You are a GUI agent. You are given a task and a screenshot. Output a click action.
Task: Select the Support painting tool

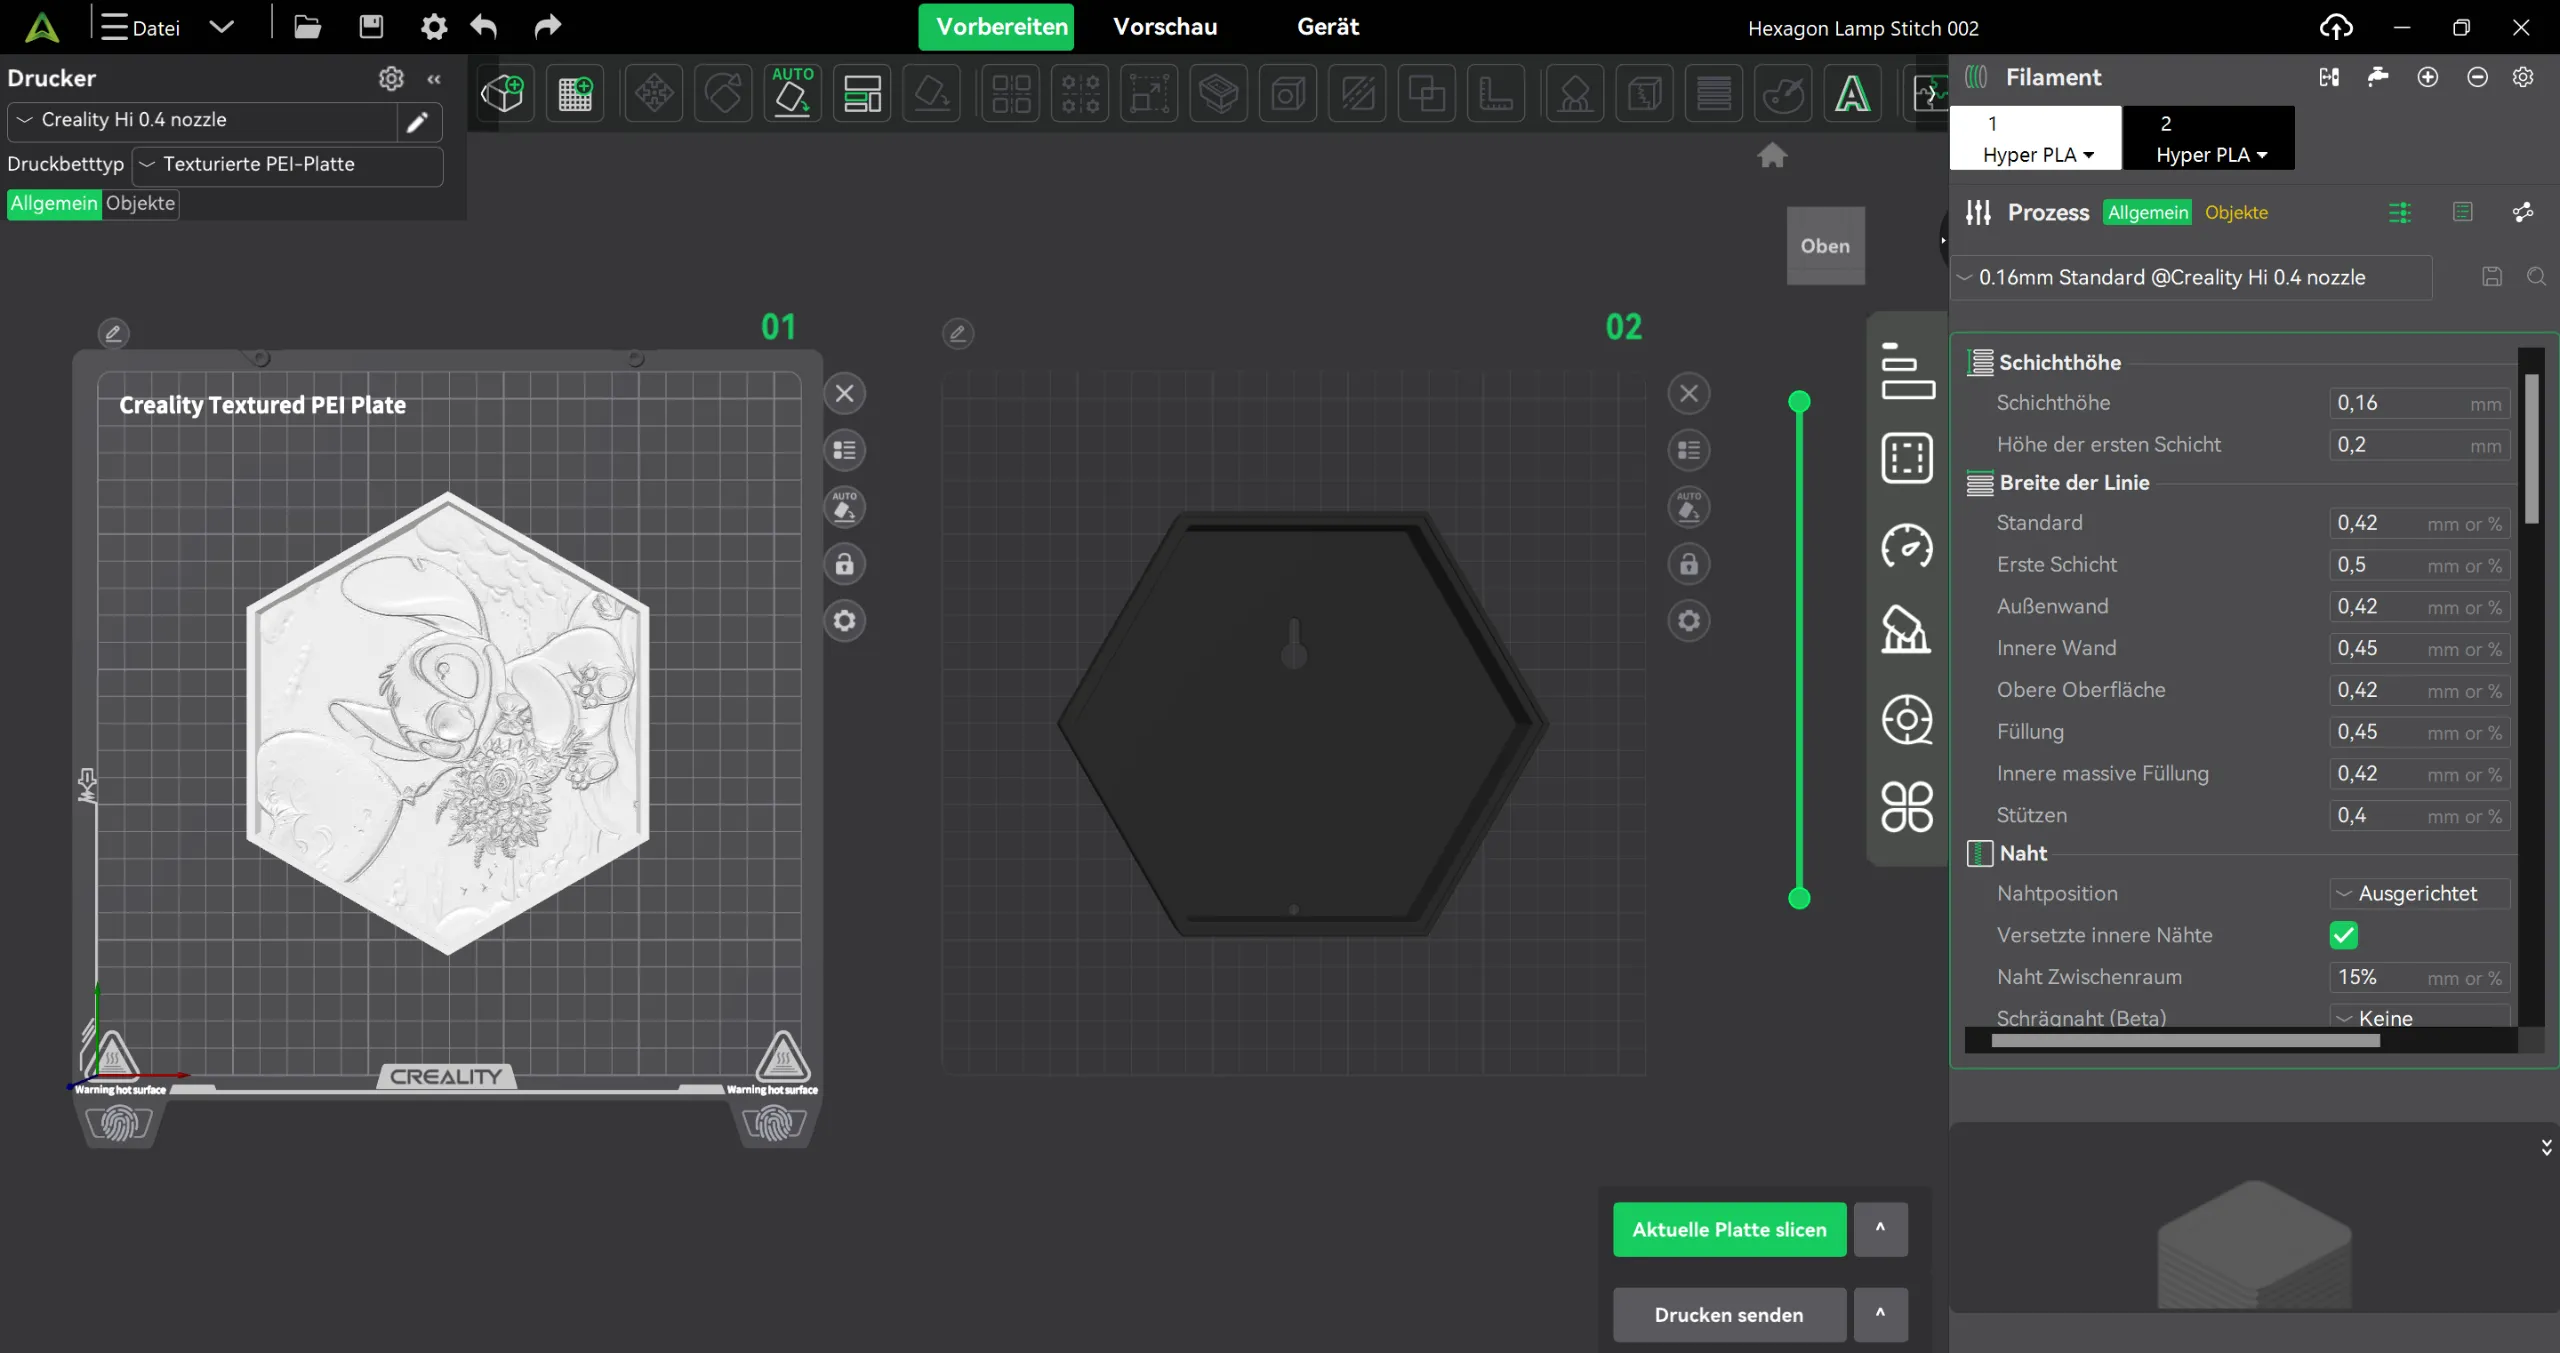click(x=1574, y=94)
